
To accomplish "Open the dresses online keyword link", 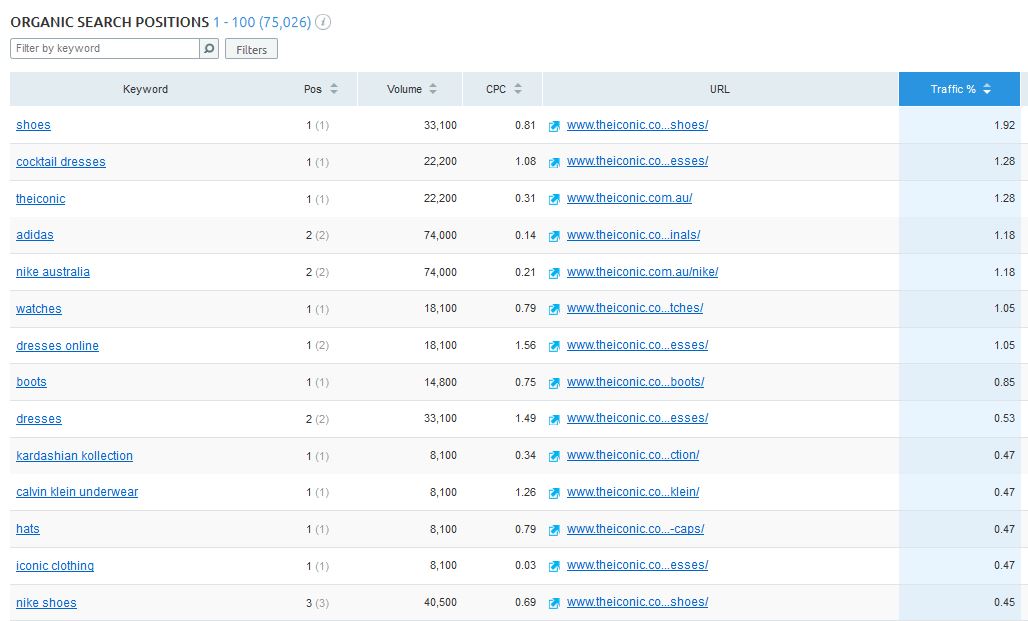I will (x=57, y=346).
